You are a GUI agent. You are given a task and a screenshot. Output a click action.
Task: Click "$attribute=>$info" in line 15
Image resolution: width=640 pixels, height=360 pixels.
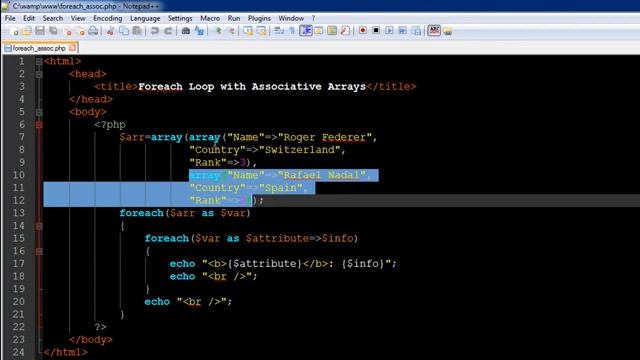click(x=299, y=238)
